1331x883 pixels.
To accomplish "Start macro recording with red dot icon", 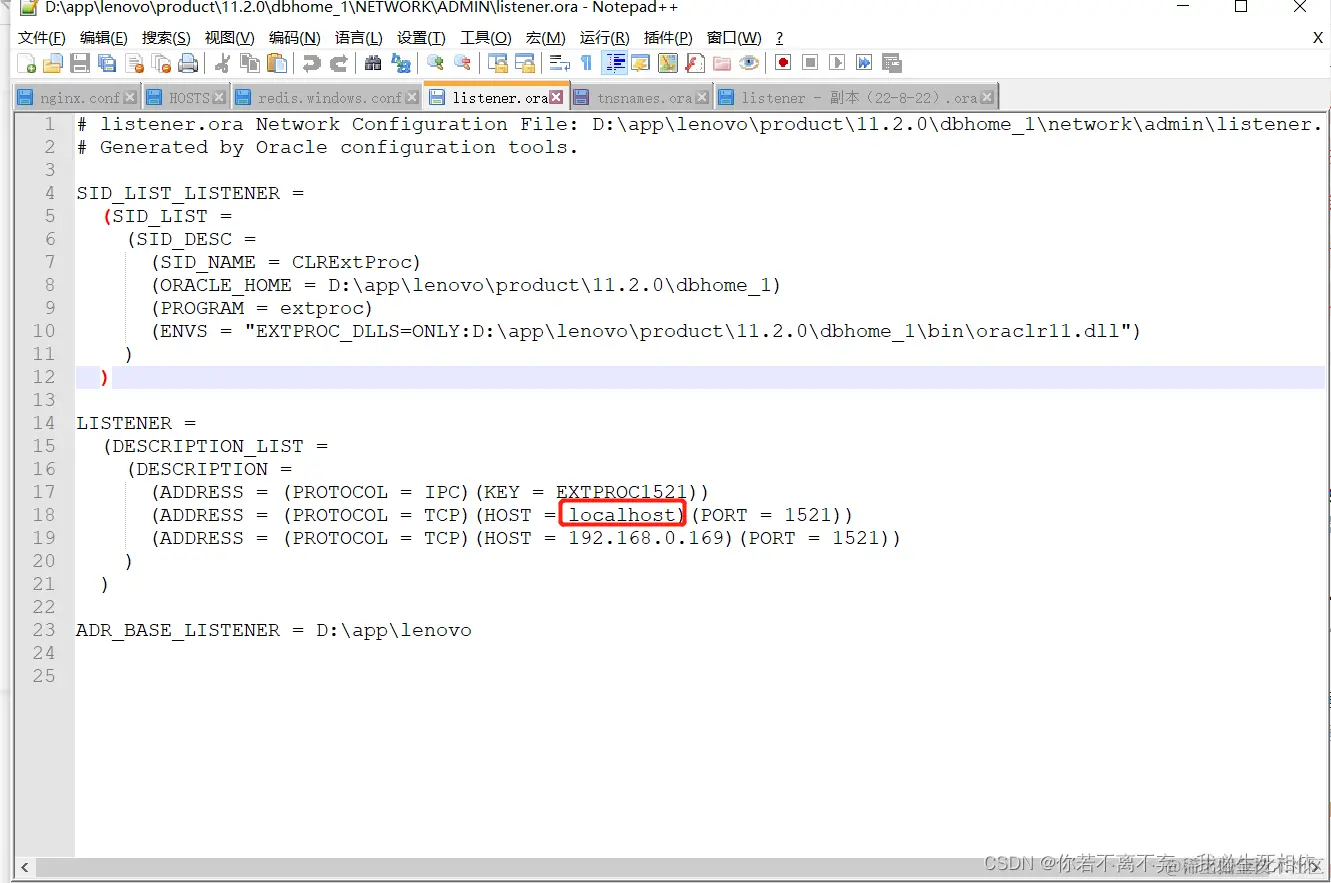I will pyautogui.click(x=783, y=63).
